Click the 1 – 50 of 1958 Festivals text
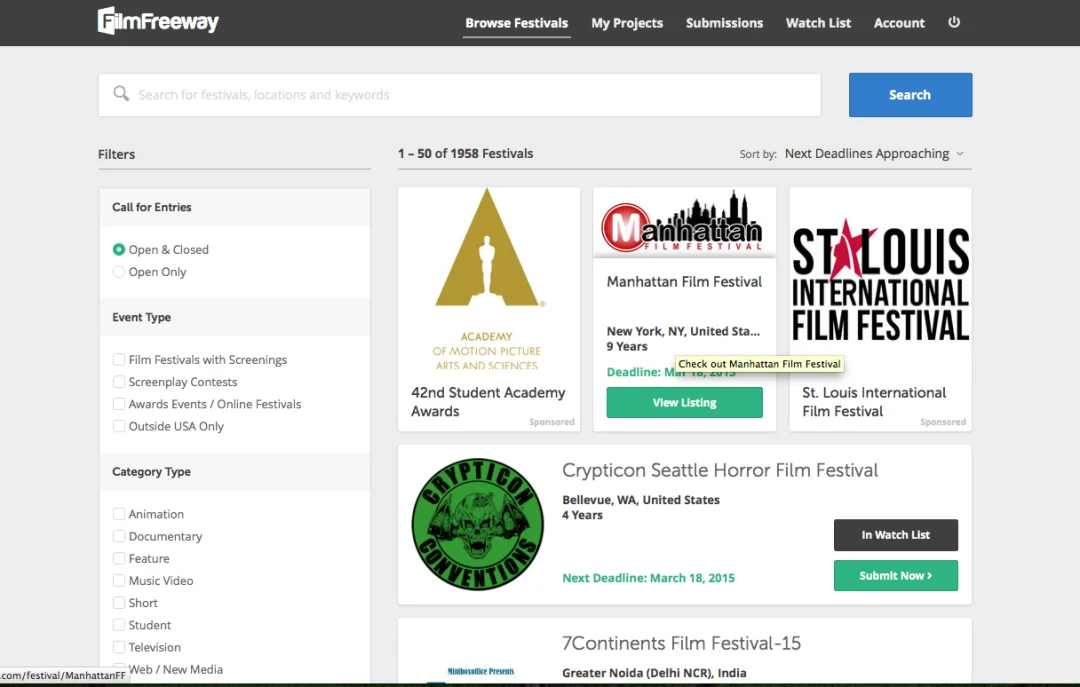Viewport: 1080px width, 687px height. 465,153
